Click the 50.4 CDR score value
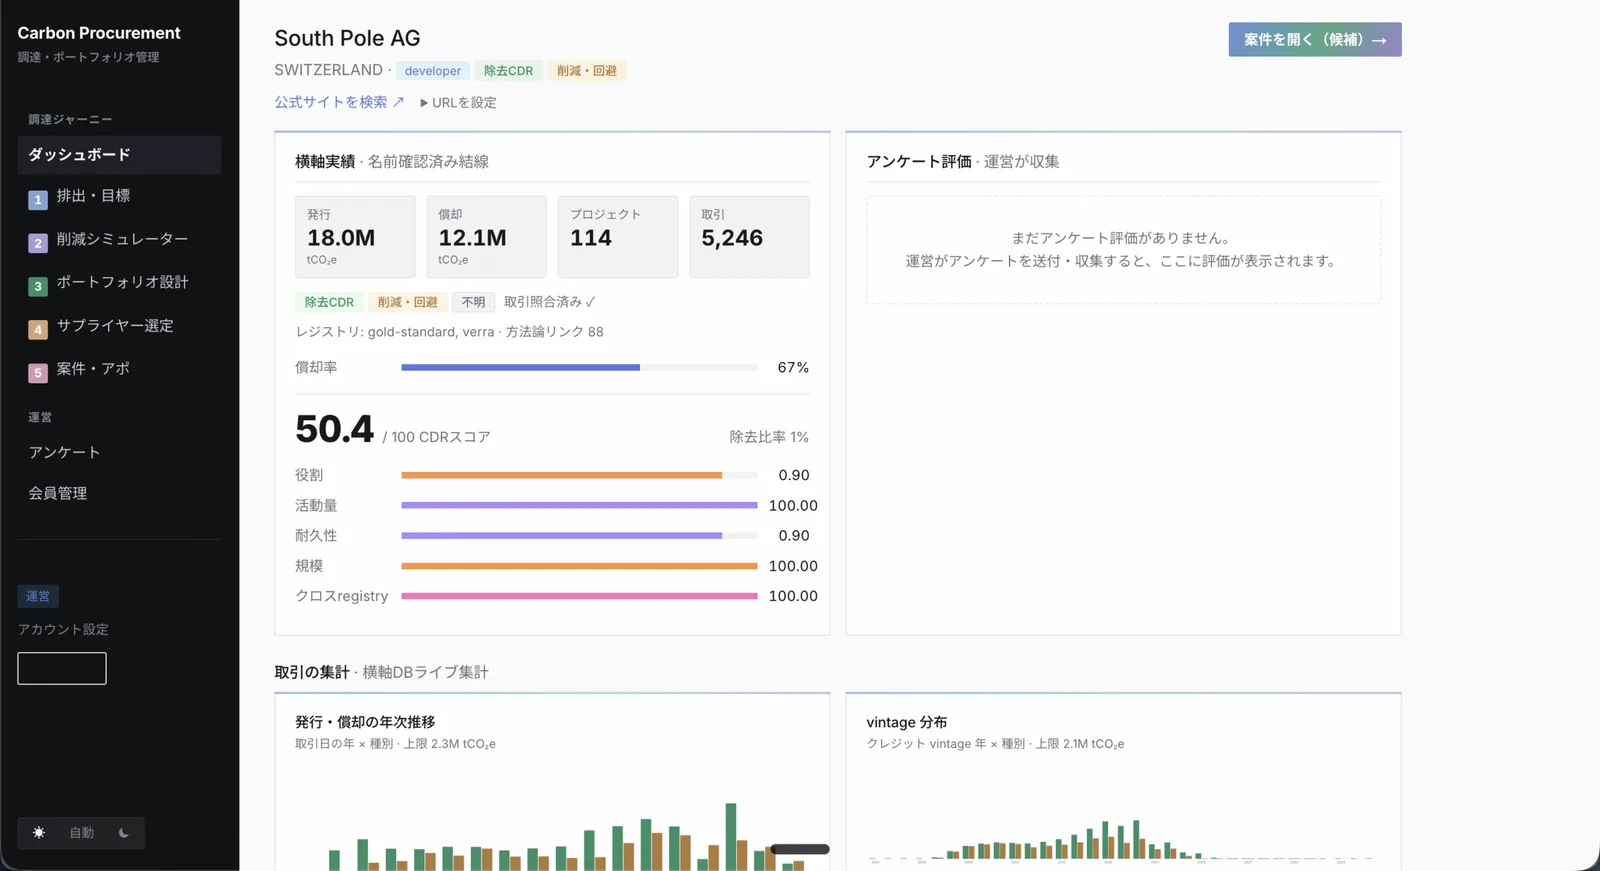This screenshot has width=1600, height=871. [334, 429]
